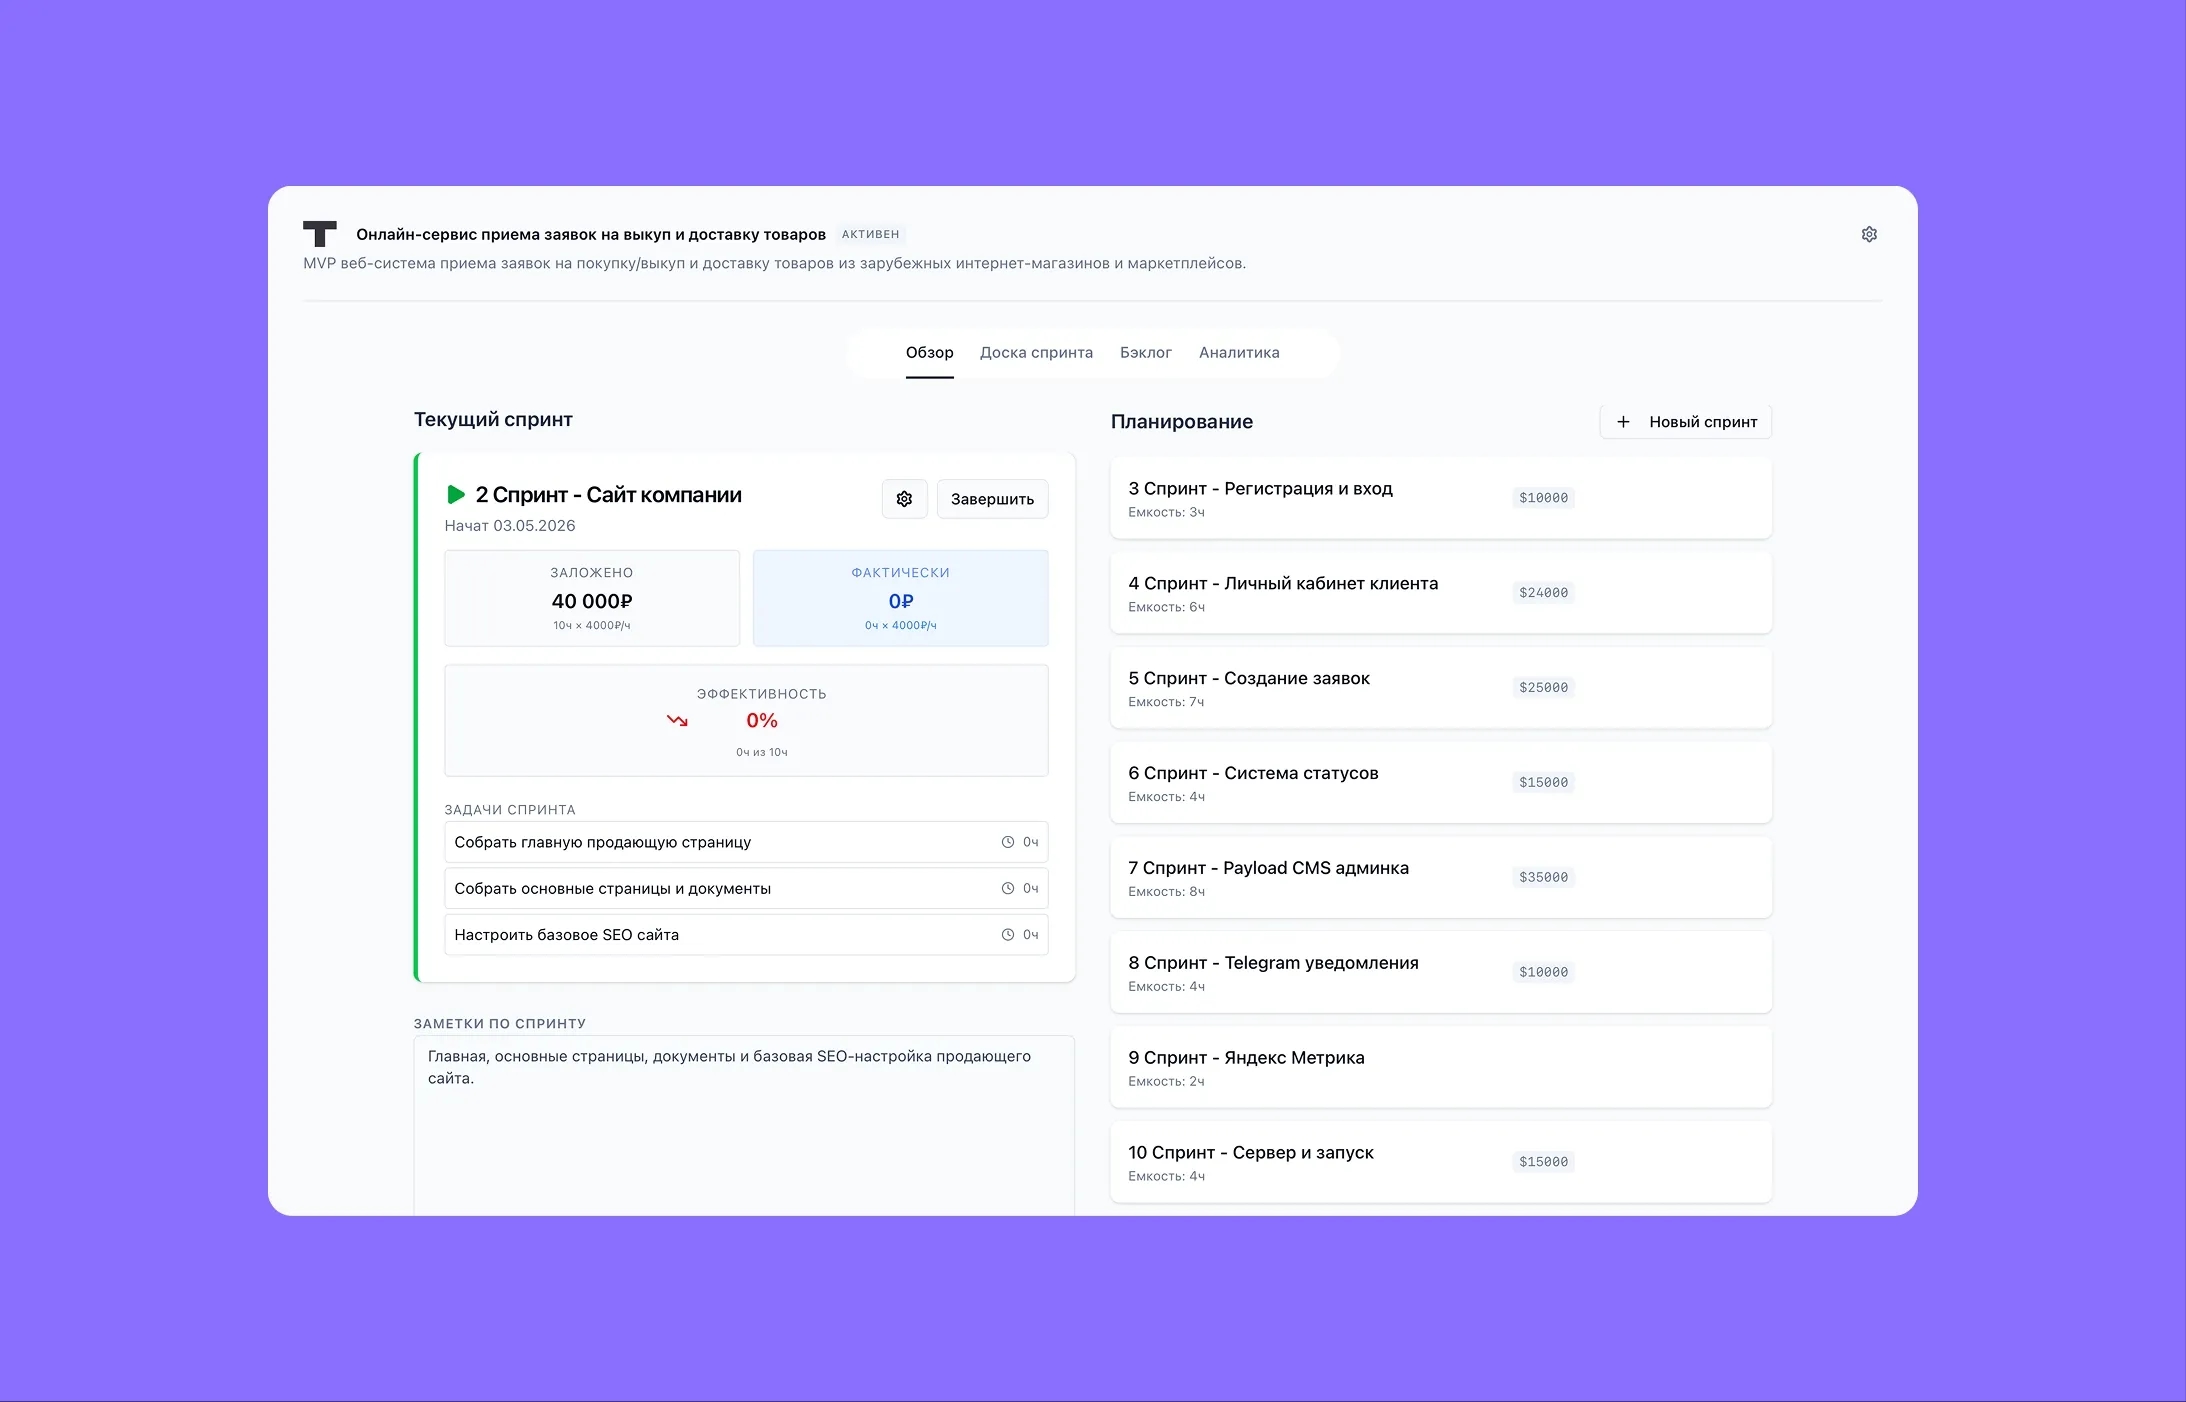The height and width of the screenshot is (1402, 2186).
Task: Open card 3 Спринт - Регистрация и вход
Action: (1440, 498)
